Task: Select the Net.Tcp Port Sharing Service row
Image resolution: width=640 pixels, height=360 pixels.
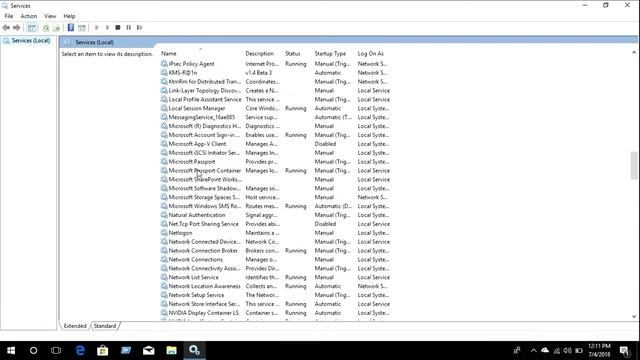Action: tap(276, 224)
